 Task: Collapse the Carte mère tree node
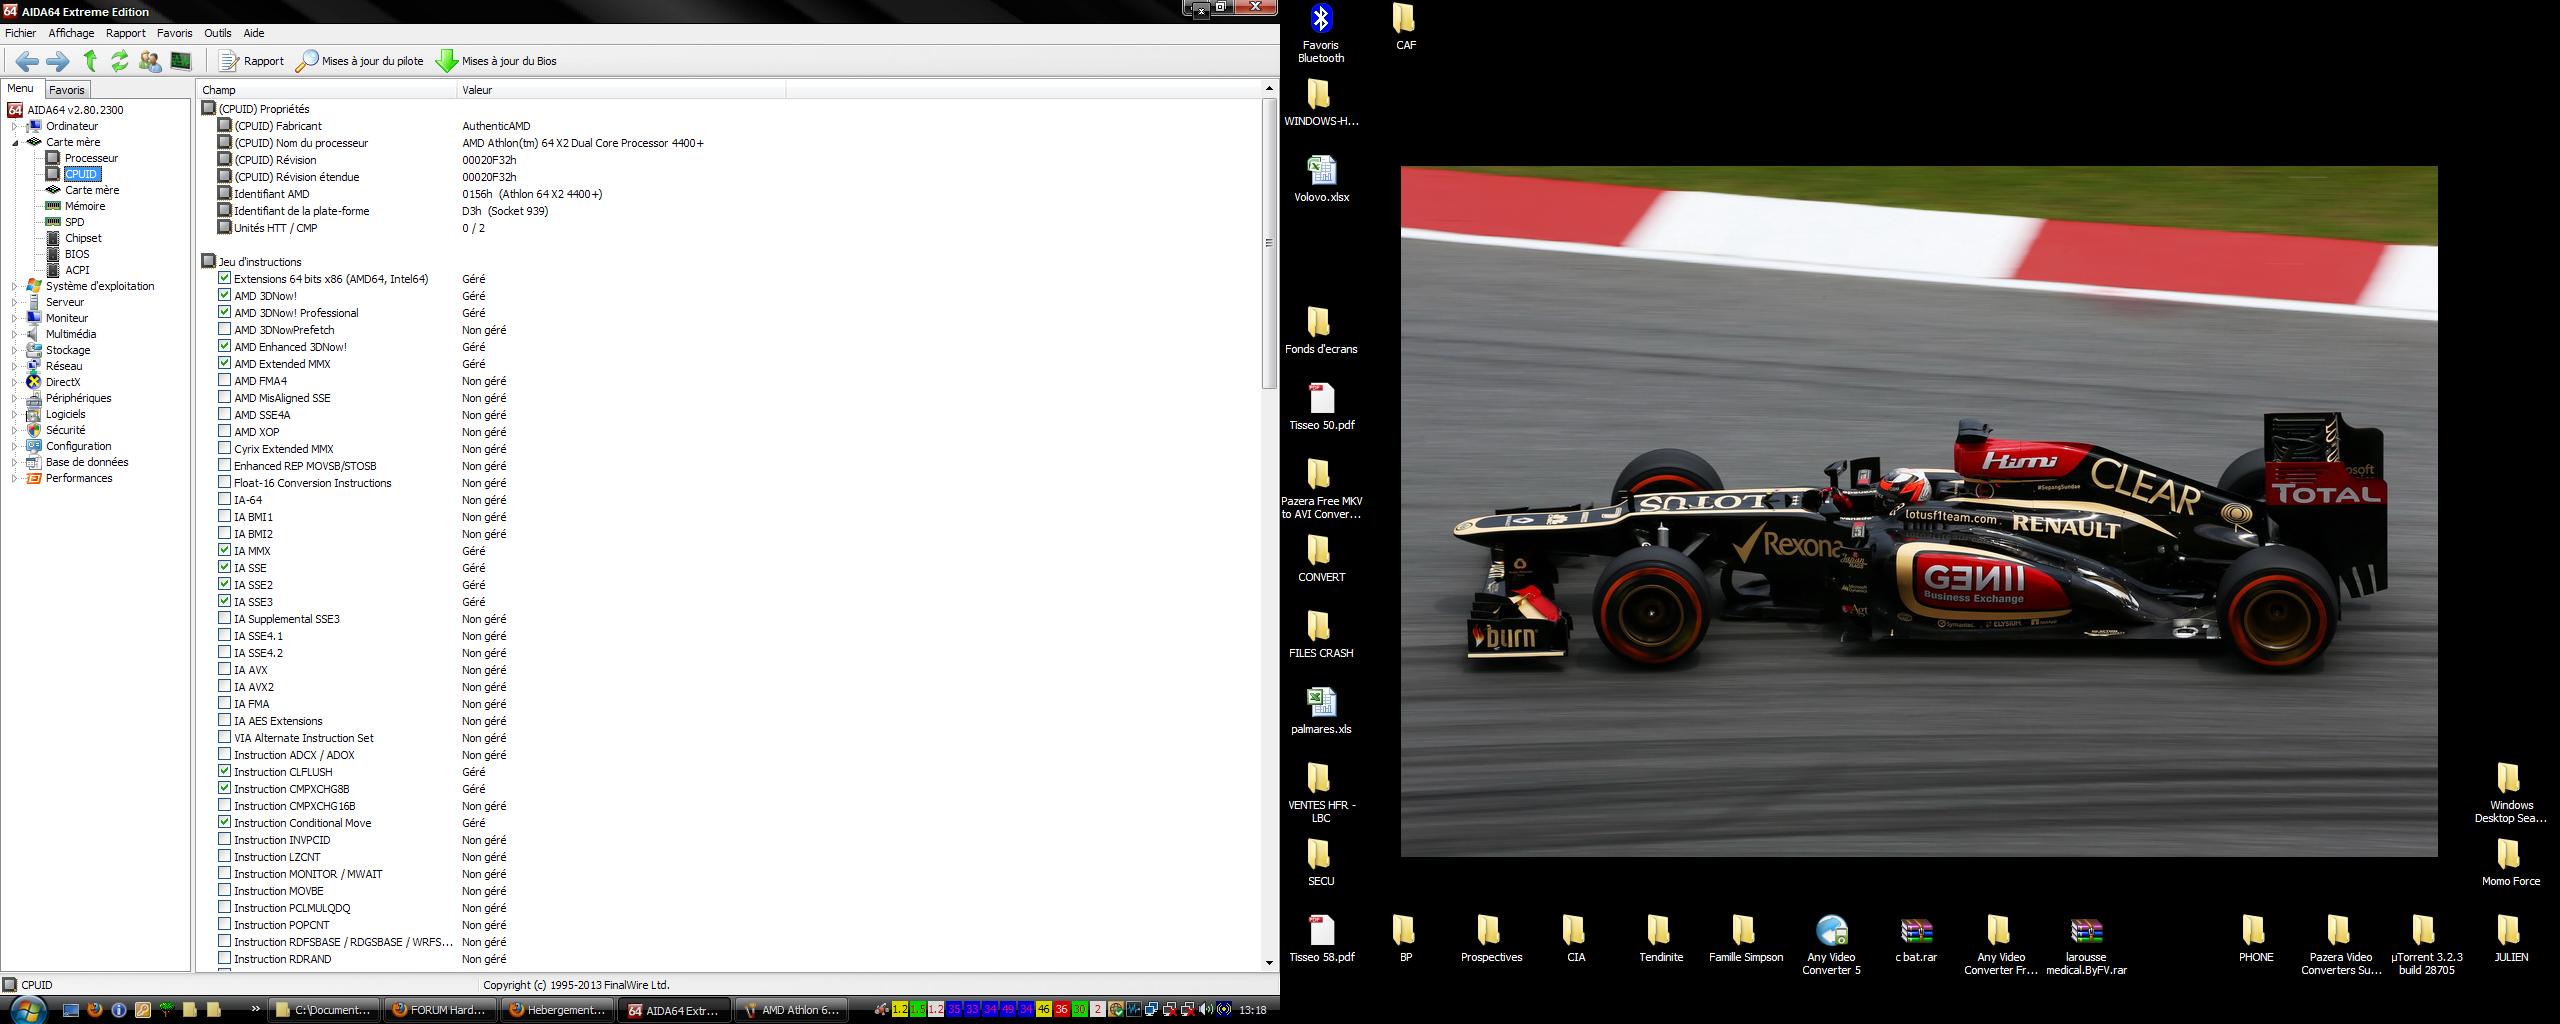[x=15, y=142]
